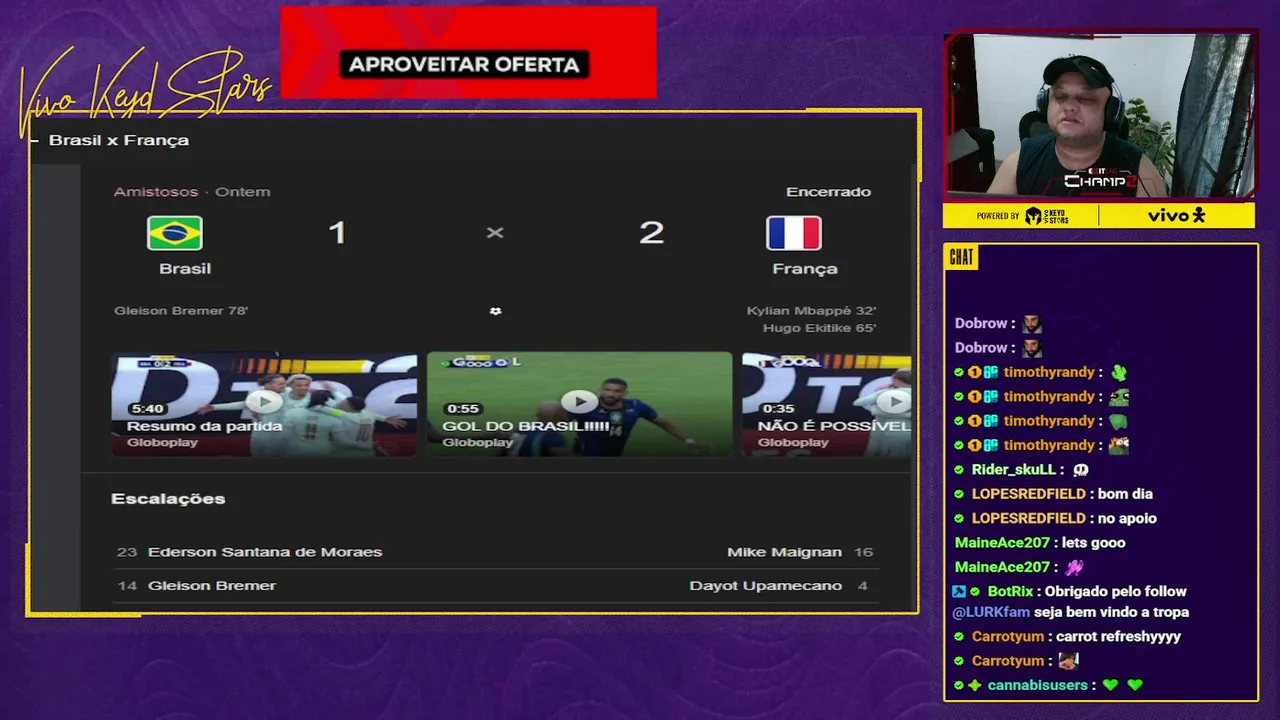Screen dimensions: 1280x720
Task: Click the CHAT panel header
Action: pos(961,257)
